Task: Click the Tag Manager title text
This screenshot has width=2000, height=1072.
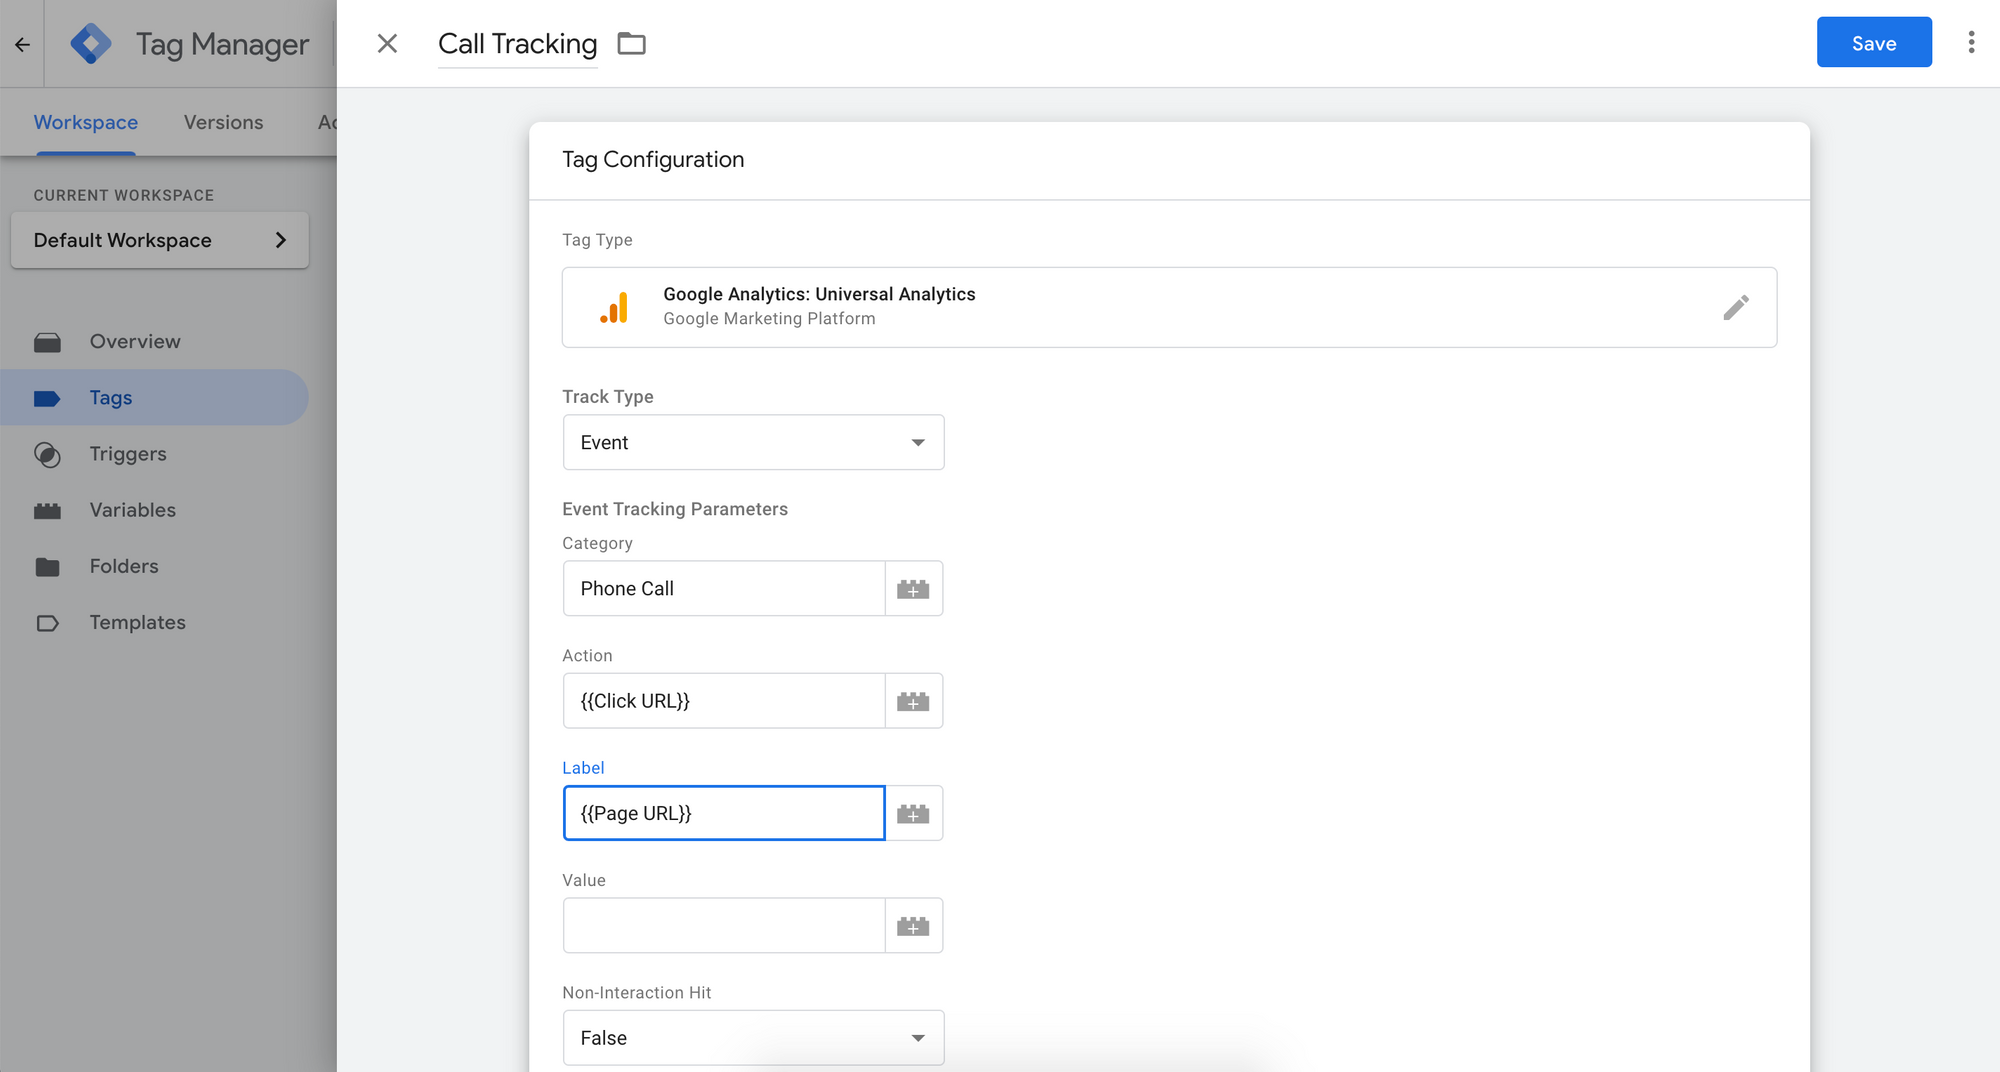Action: click(x=222, y=44)
